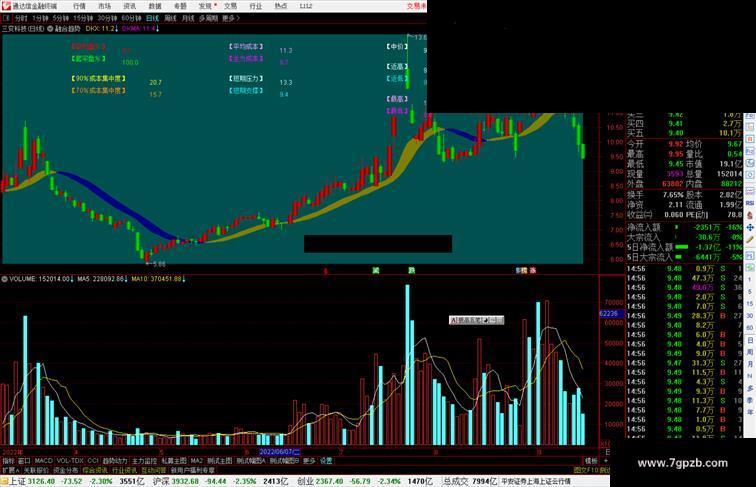Image resolution: width=756 pixels, height=487 pixels.
Task: Click the RSI icon in right sidebar
Action: (x=750, y=203)
